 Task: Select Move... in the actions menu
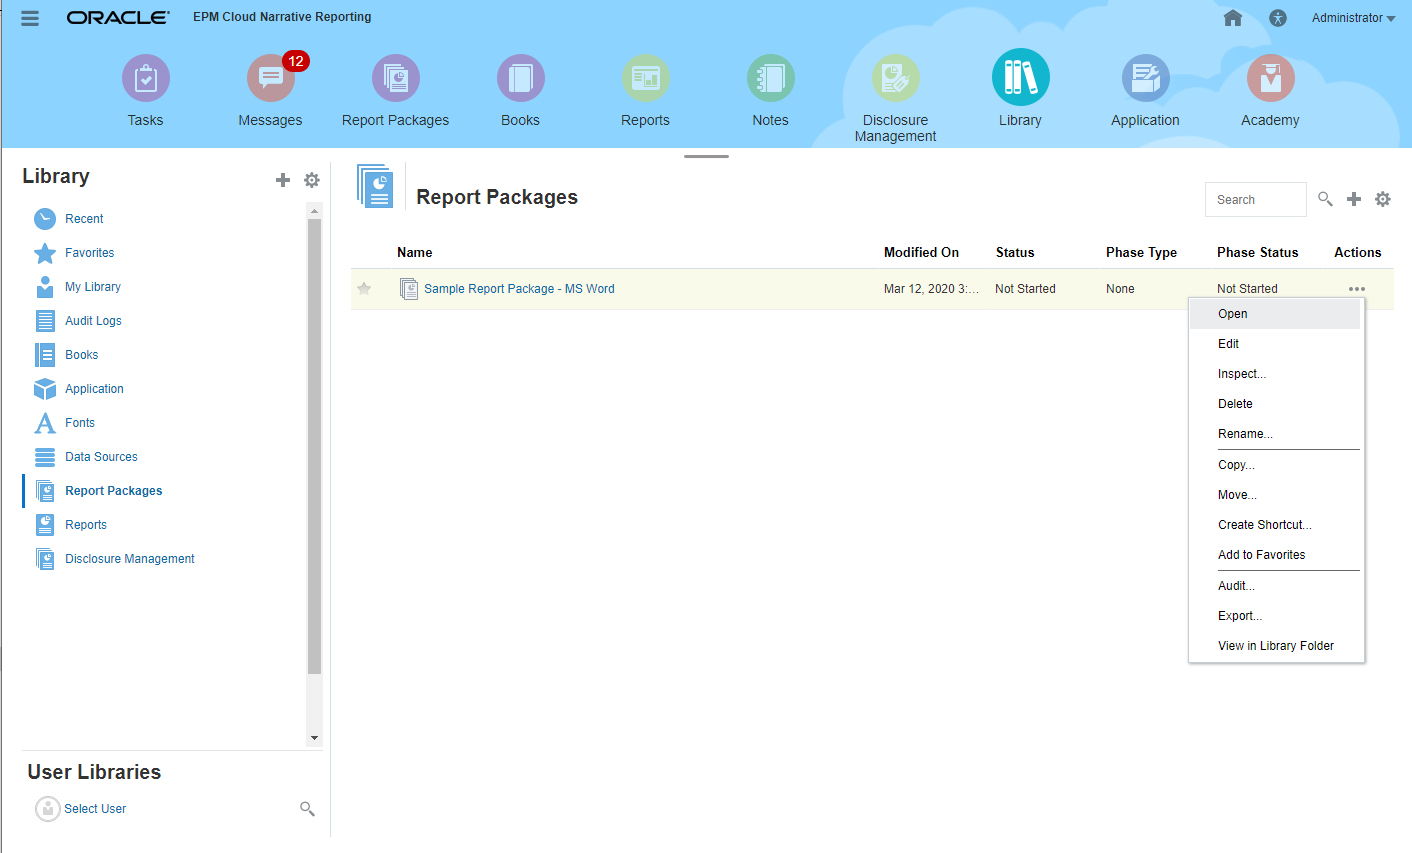tap(1275, 495)
